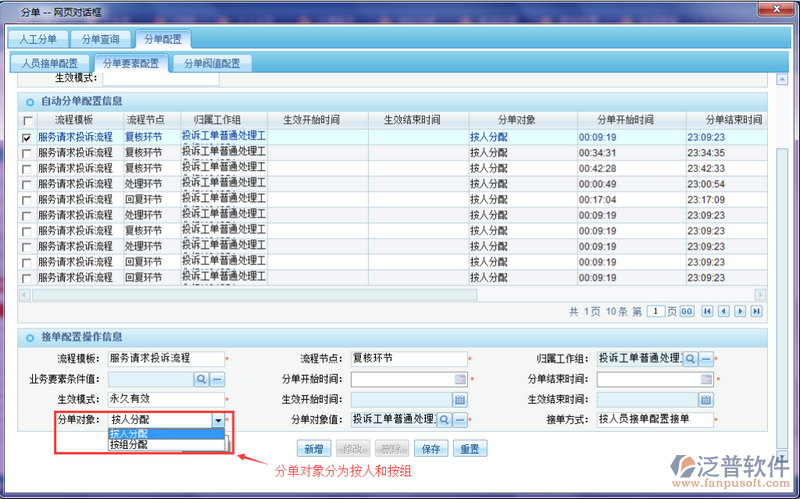
Task: Click search icon beside 分单对象值 field
Action: 444,420
